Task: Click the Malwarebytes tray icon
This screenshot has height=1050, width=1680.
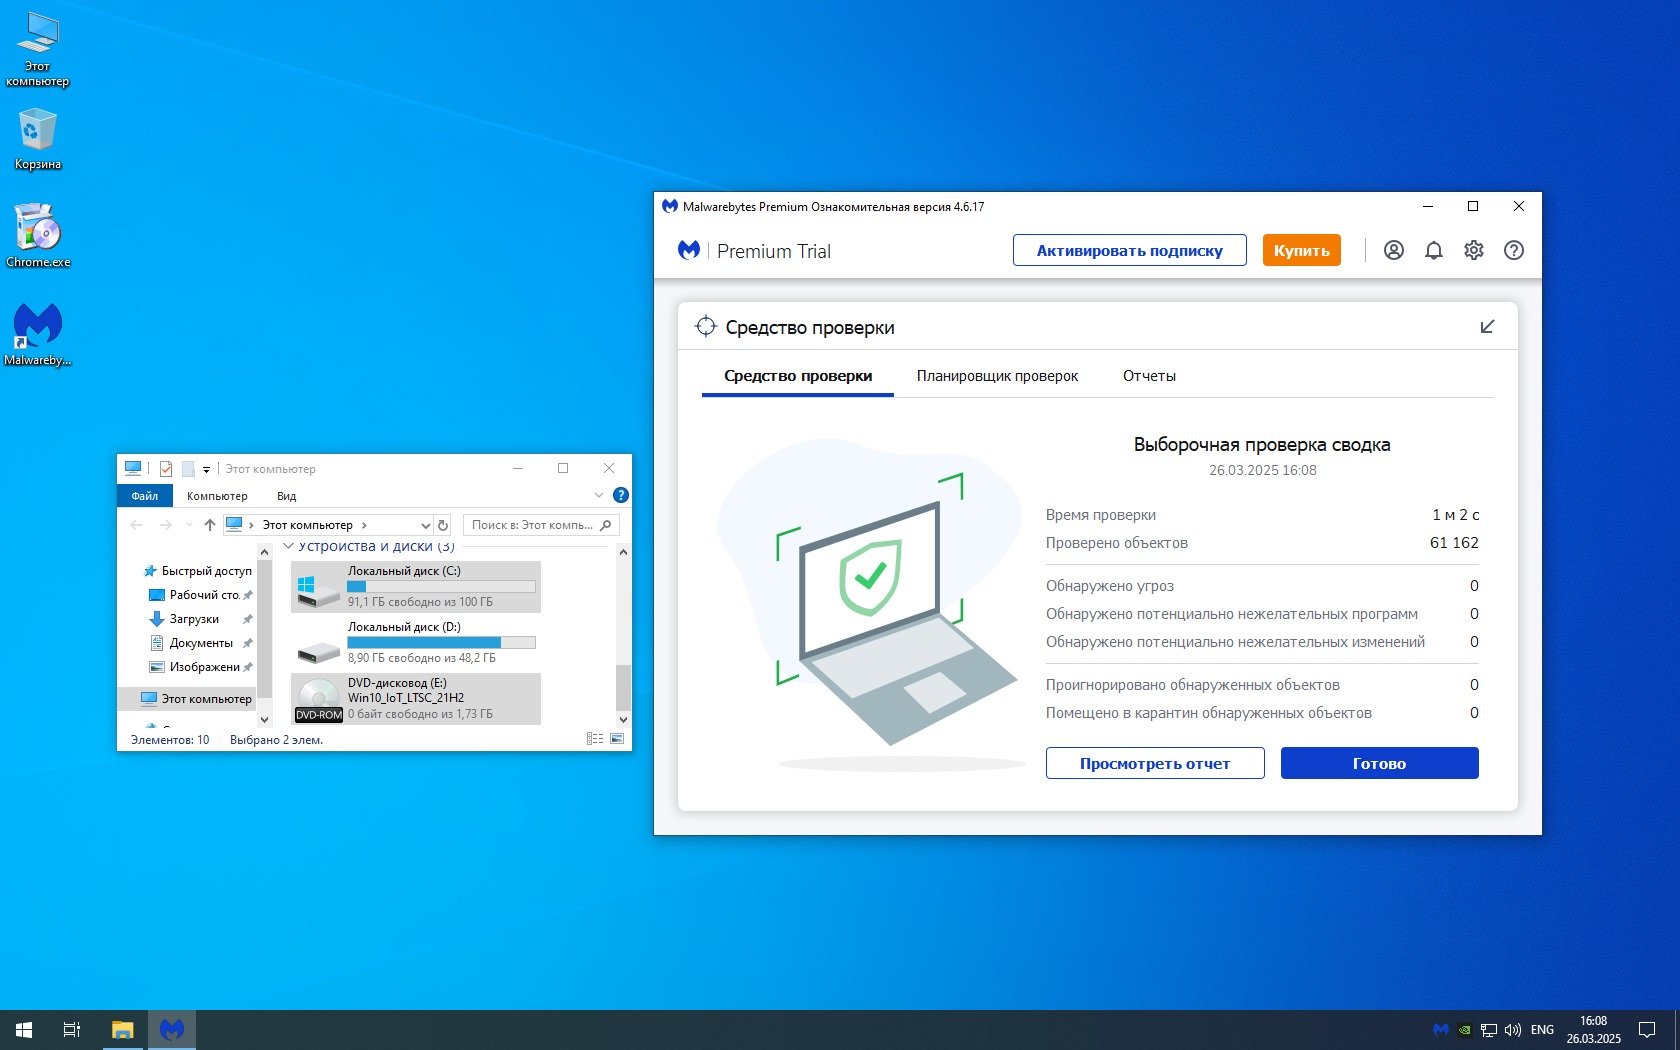Action: 1440,1029
